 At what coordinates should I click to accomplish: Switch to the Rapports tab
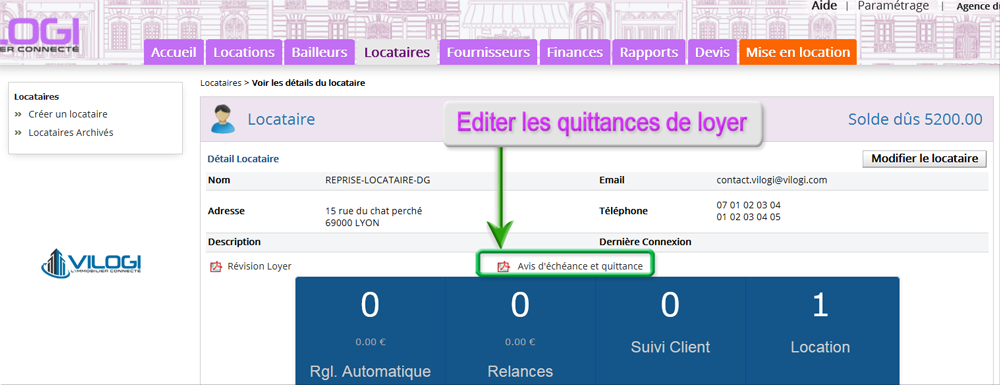[x=649, y=52]
